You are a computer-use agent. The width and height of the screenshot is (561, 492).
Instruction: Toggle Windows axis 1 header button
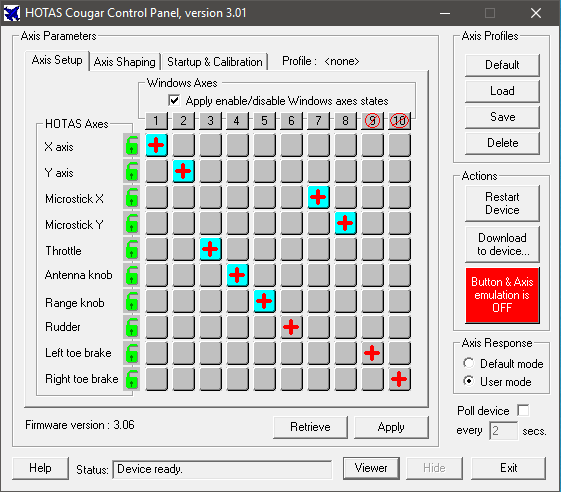click(156, 121)
